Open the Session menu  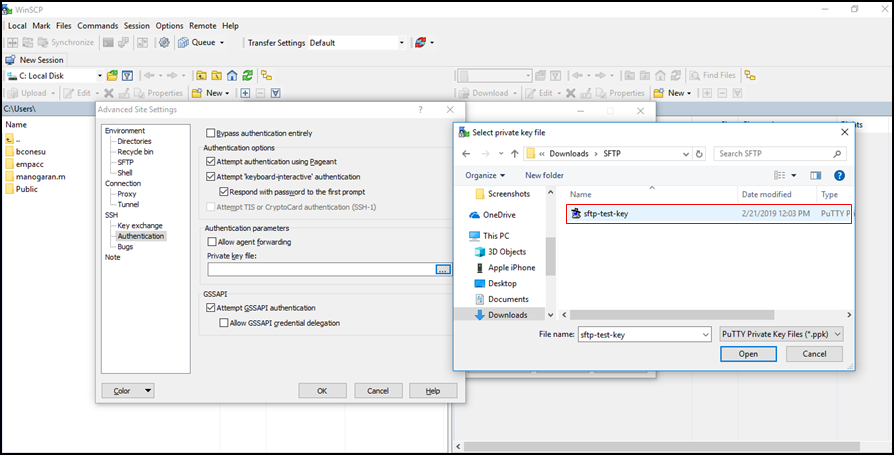137,26
